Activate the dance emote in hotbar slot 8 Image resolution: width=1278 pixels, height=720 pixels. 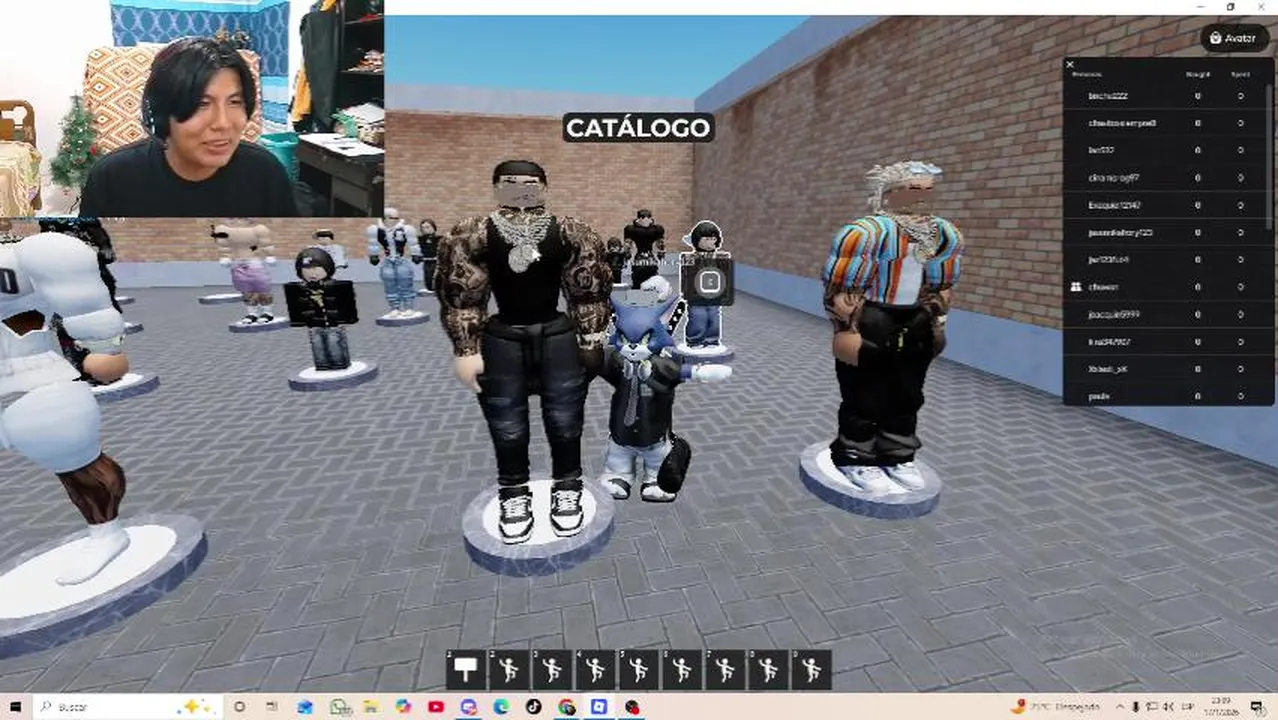coord(768,669)
